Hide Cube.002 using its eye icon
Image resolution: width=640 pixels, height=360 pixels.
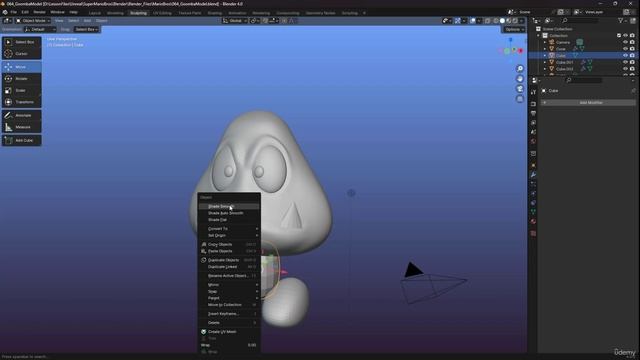(x=625, y=69)
